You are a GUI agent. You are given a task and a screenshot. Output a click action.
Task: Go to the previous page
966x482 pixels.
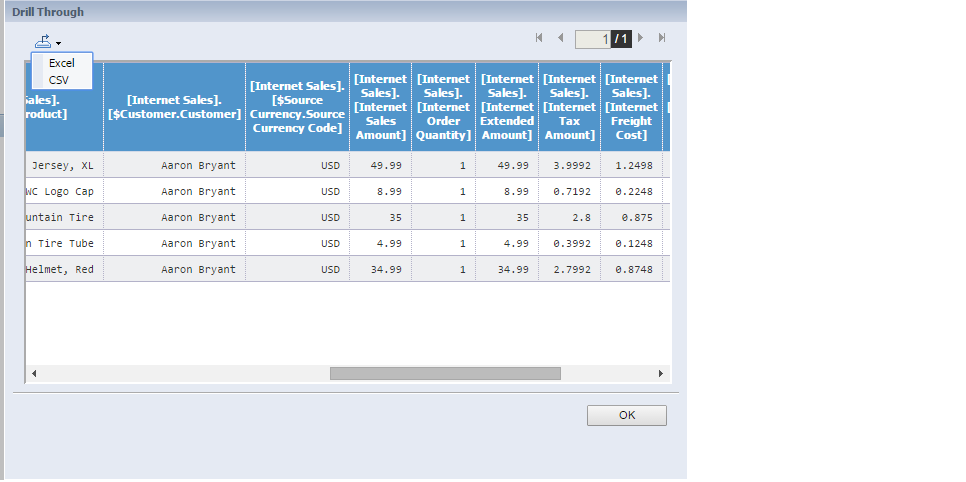tap(560, 38)
